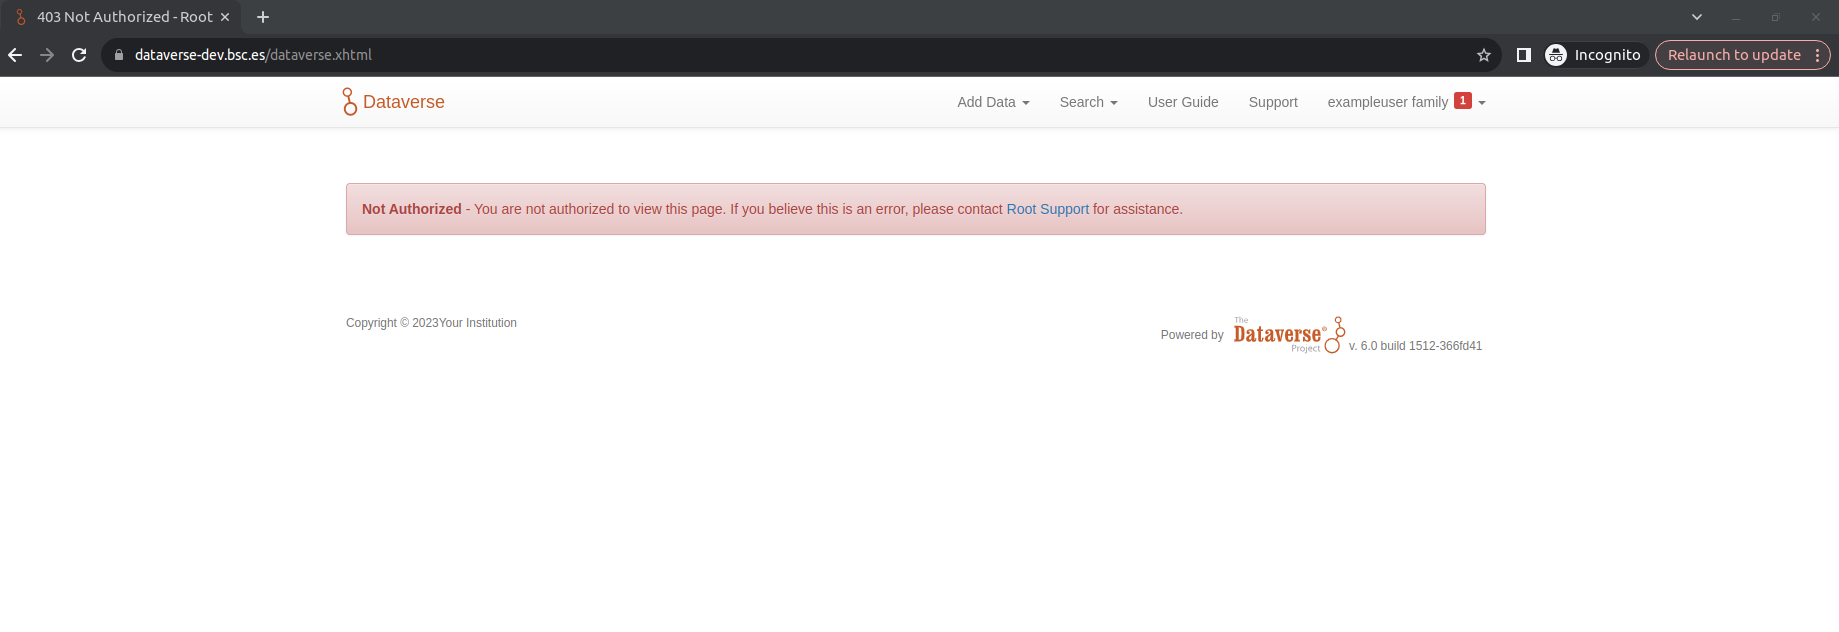Open Support from the navbar
The height and width of the screenshot is (632, 1839).
coord(1272,102)
